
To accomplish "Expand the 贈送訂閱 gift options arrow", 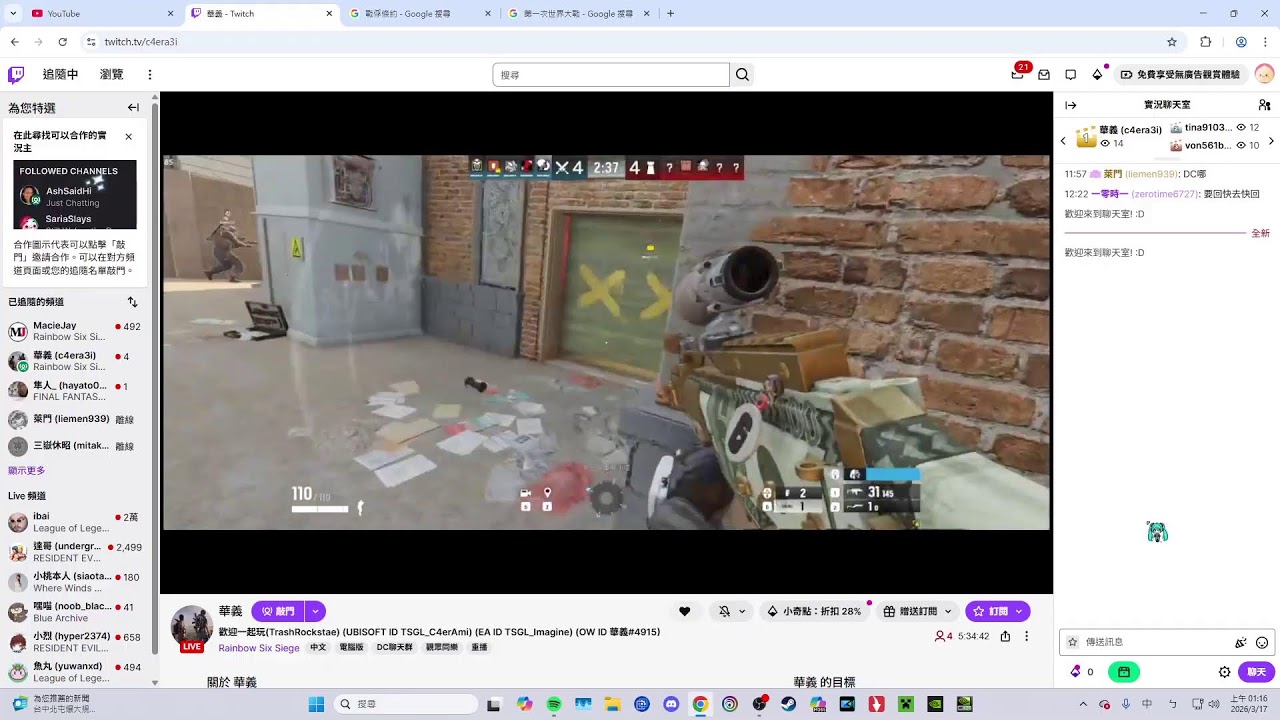I will tap(948, 611).
